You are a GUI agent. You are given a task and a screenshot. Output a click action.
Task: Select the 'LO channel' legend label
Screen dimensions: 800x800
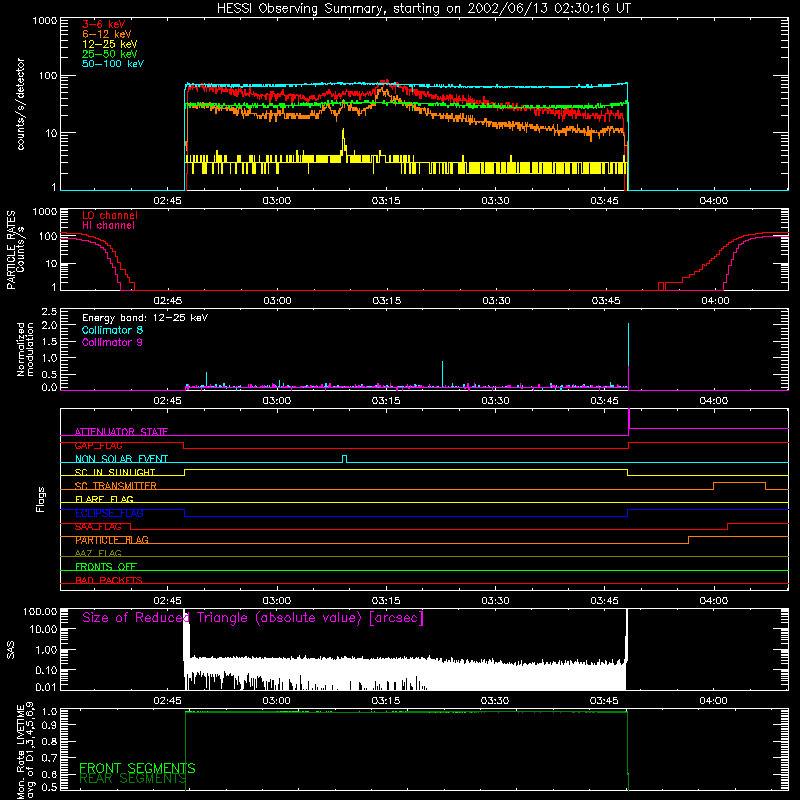click(x=110, y=215)
